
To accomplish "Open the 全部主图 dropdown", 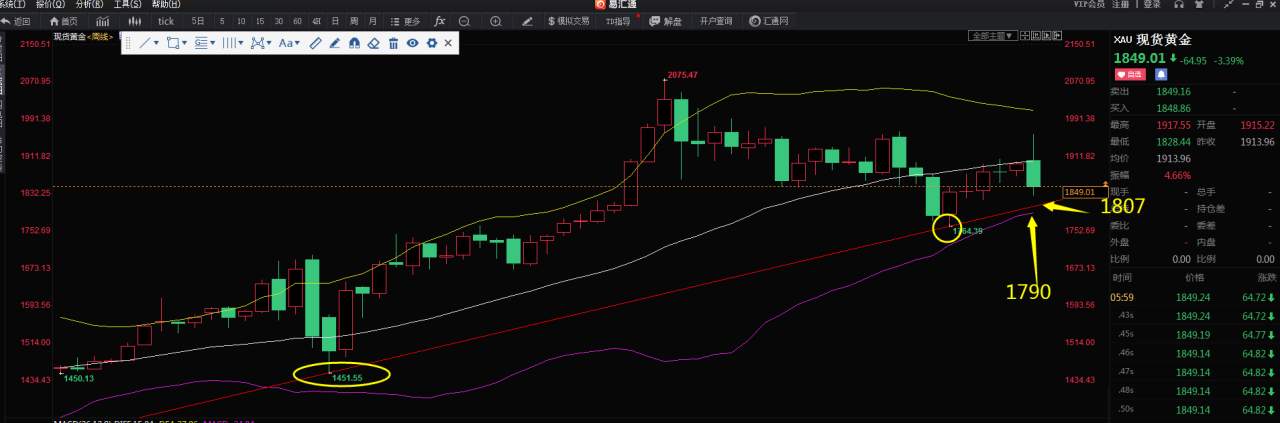I will (992, 36).
